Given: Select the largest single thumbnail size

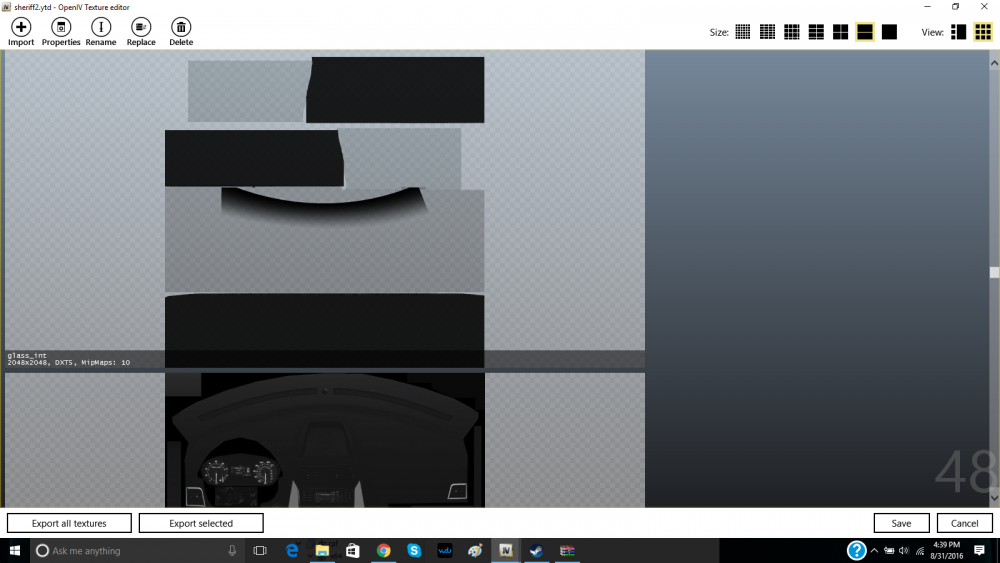Looking at the screenshot, I should click(889, 32).
